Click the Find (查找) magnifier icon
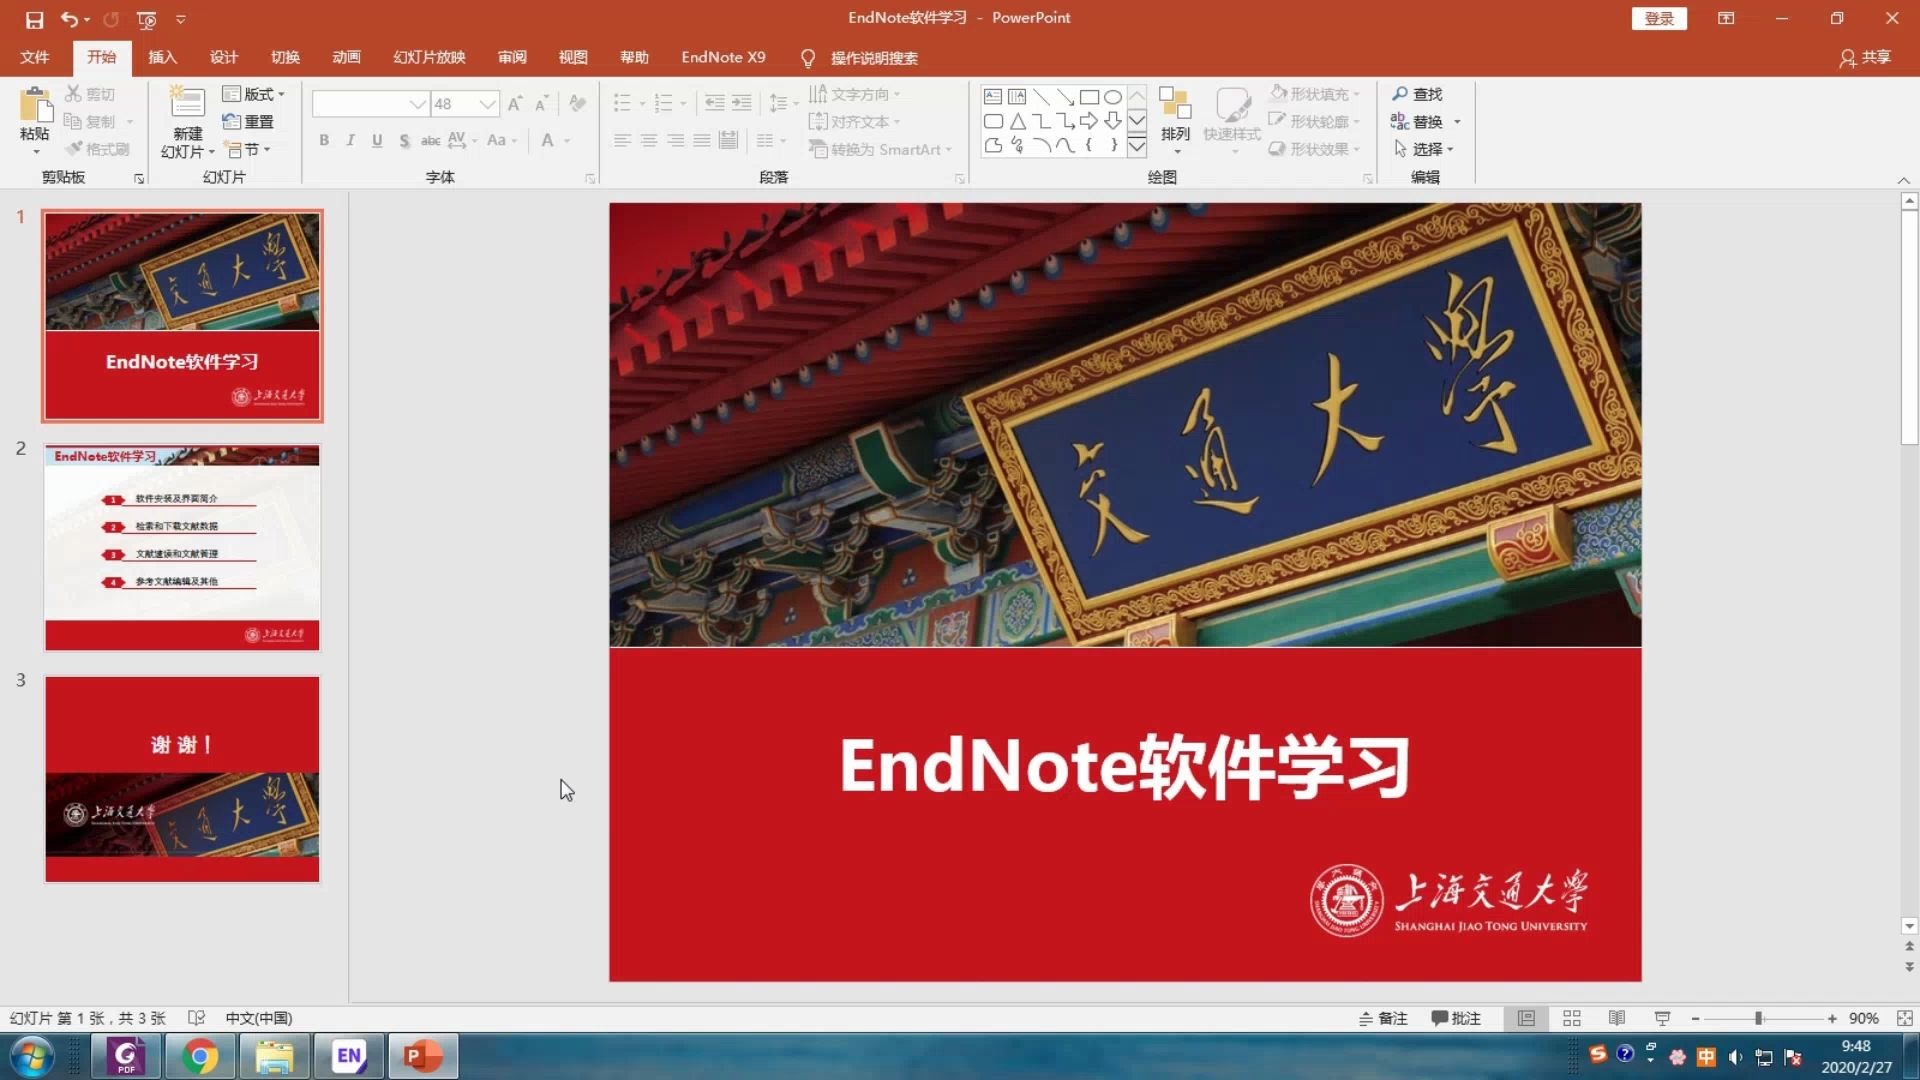The width and height of the screenshot is (1920, 1080). click(x=1401, y=94)
